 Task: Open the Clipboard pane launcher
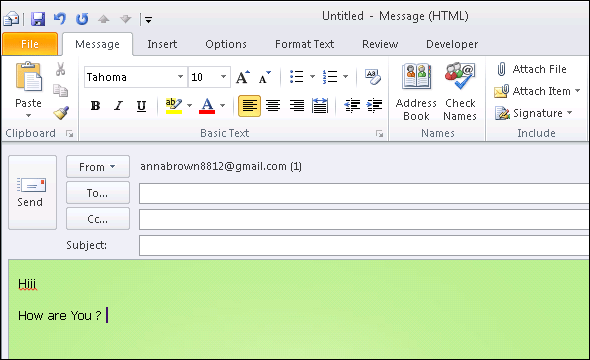tap(70, 134)
